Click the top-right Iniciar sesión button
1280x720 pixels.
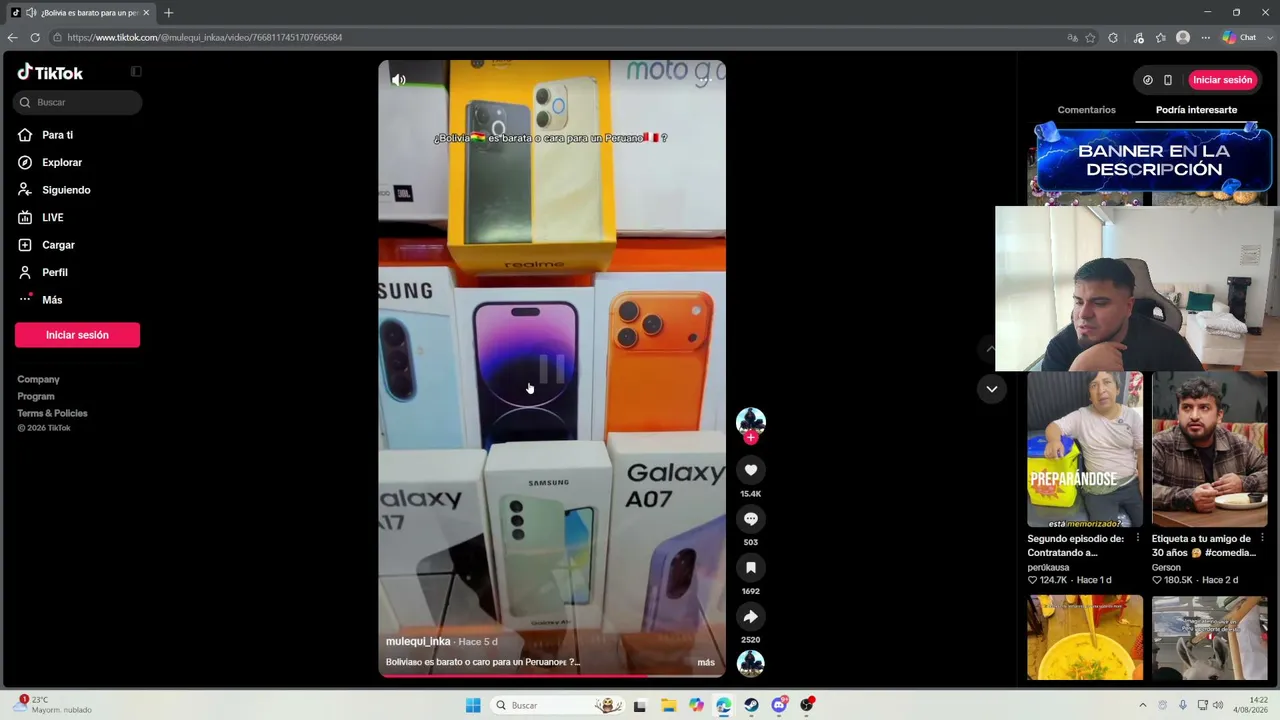click(x=1222, y=80)
